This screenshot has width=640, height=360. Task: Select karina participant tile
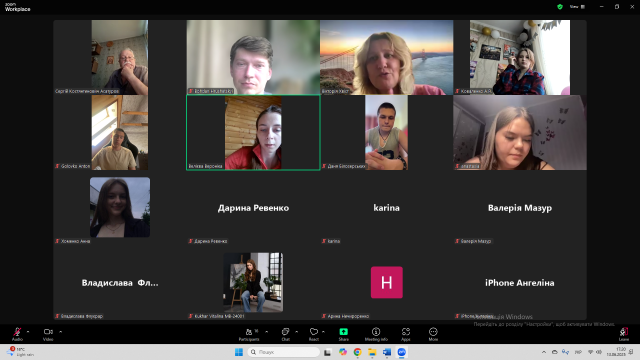pos(387,208)
